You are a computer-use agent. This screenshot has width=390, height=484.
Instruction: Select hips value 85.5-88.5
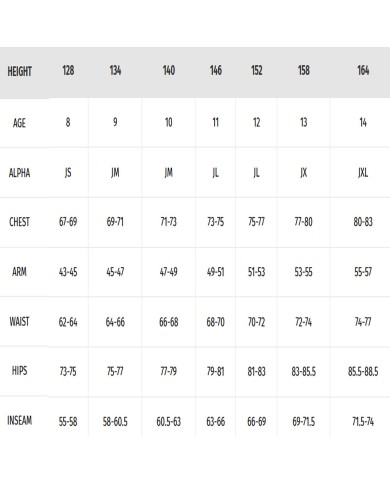point(363,371)
